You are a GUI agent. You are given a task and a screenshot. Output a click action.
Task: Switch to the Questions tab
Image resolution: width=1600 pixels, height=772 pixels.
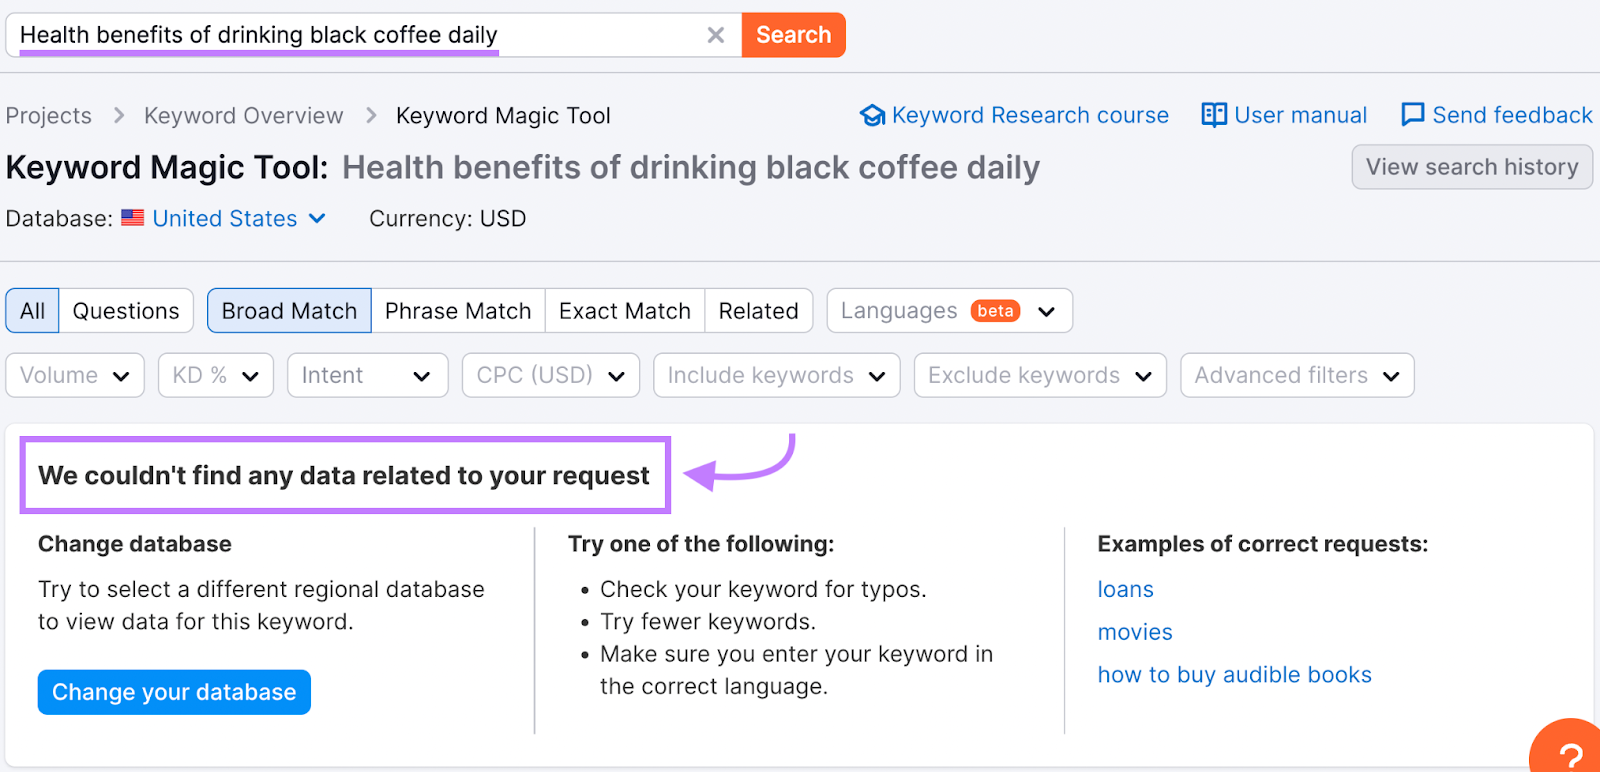126,311
